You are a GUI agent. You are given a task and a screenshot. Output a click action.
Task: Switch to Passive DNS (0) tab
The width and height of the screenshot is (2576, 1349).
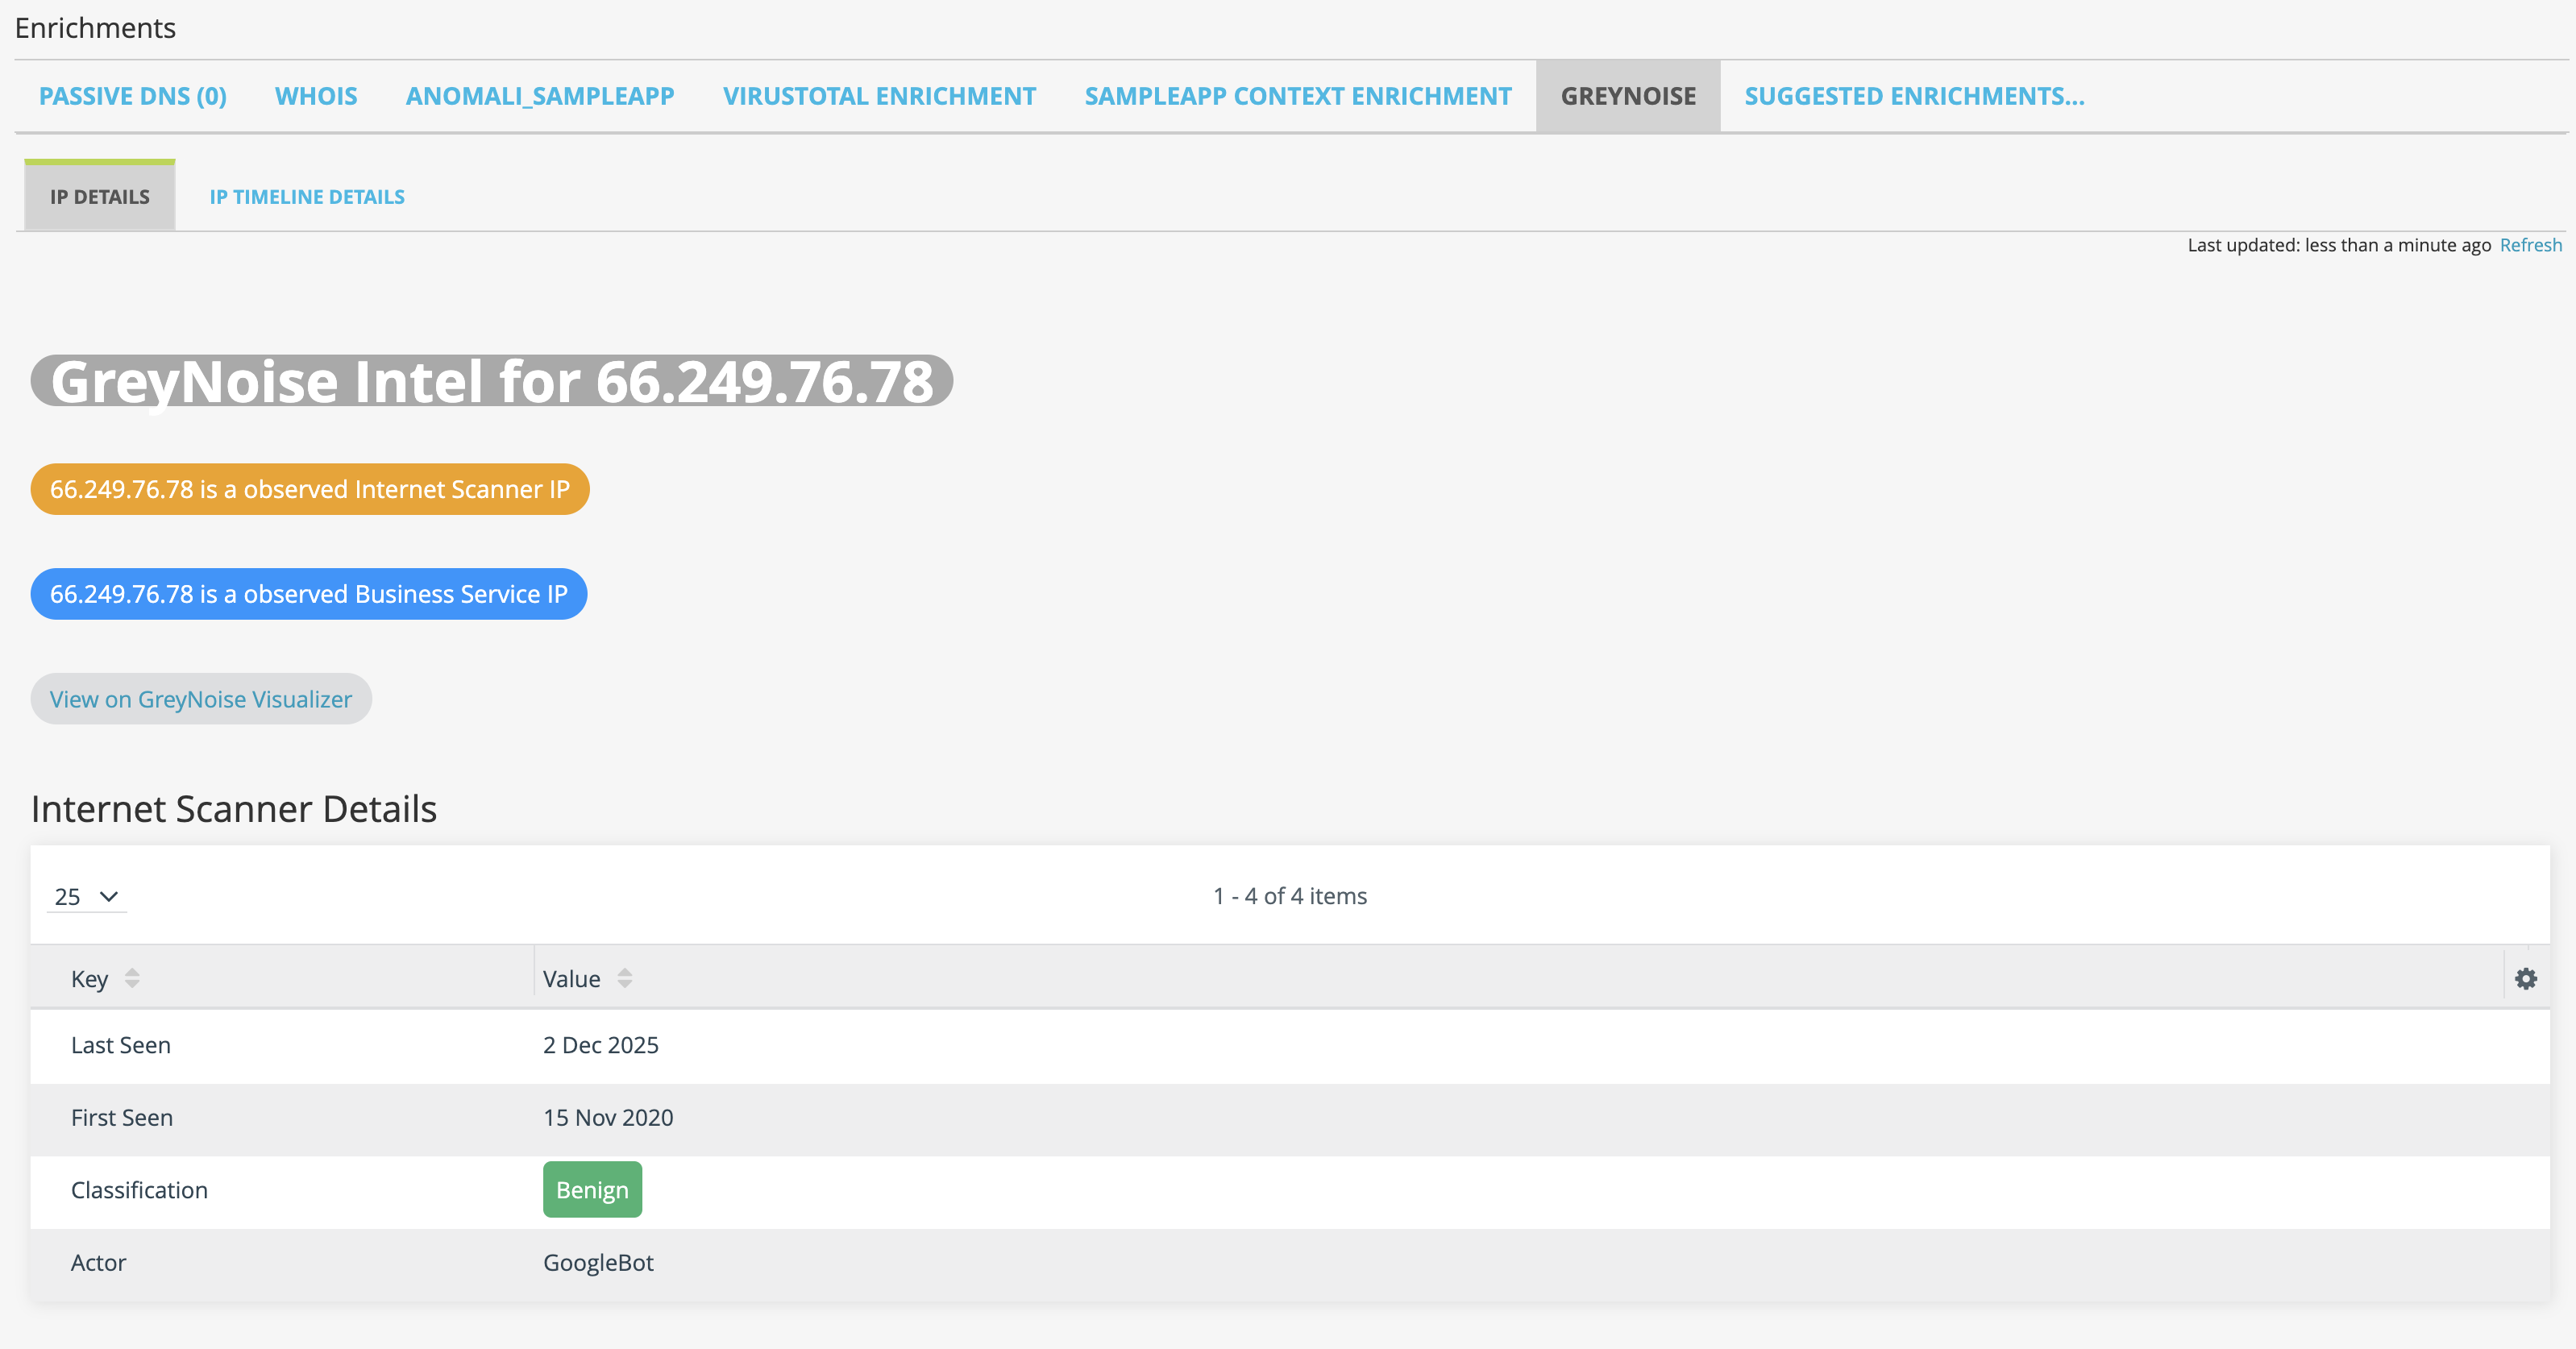coord(132,96)
